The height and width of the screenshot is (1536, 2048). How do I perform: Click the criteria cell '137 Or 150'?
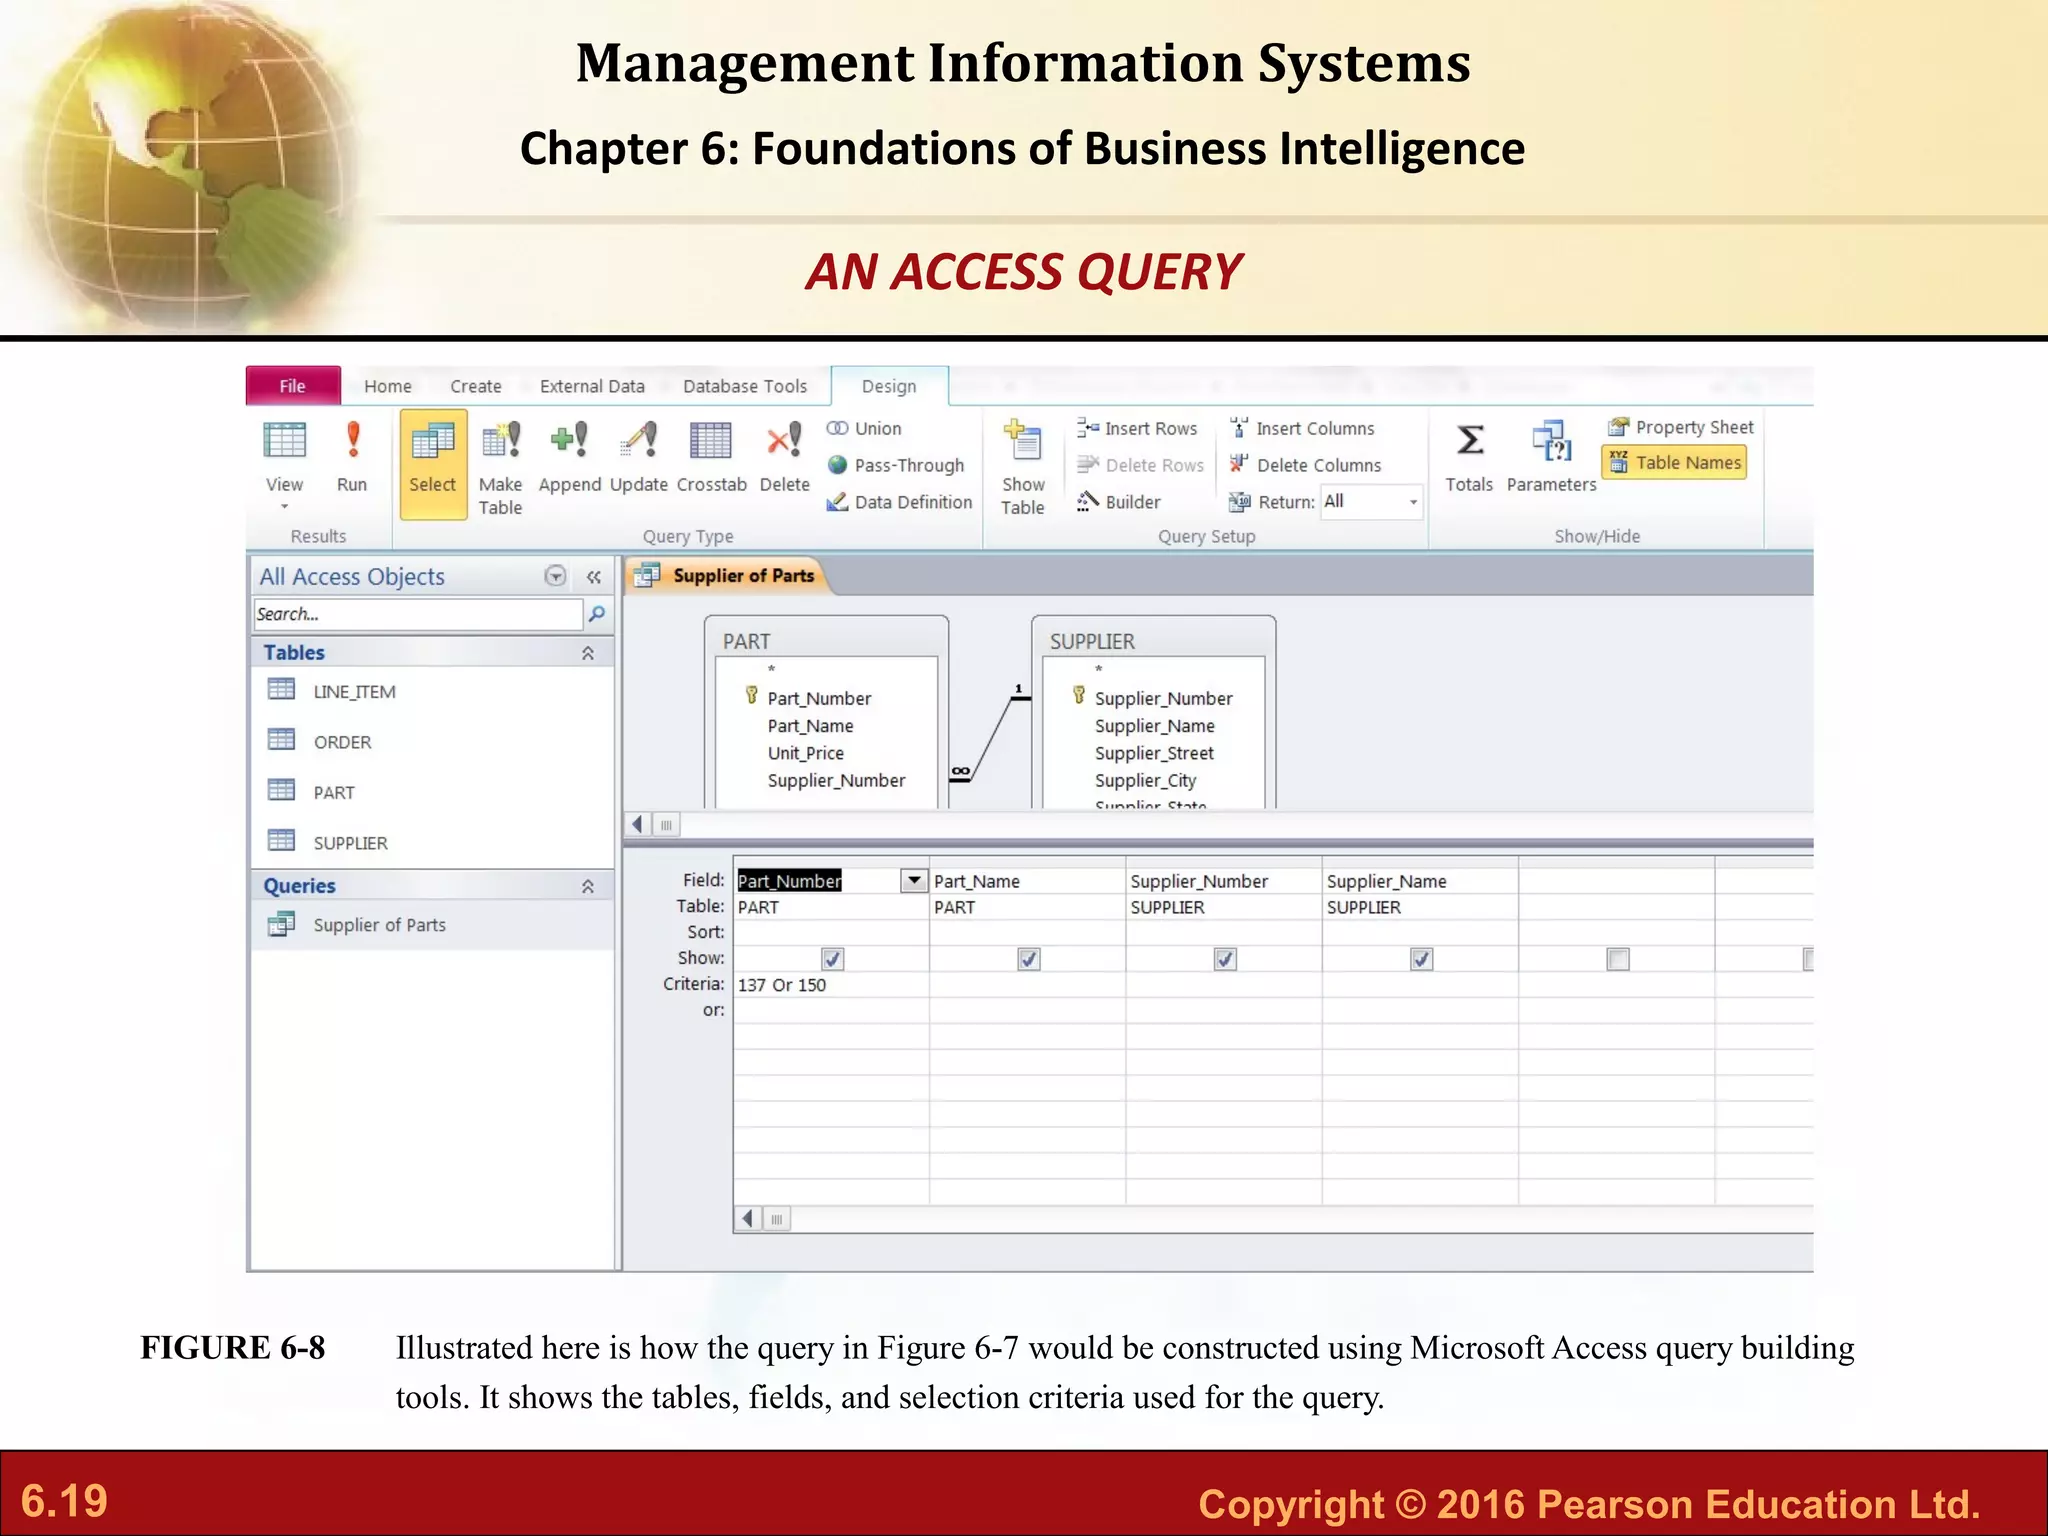831,985
